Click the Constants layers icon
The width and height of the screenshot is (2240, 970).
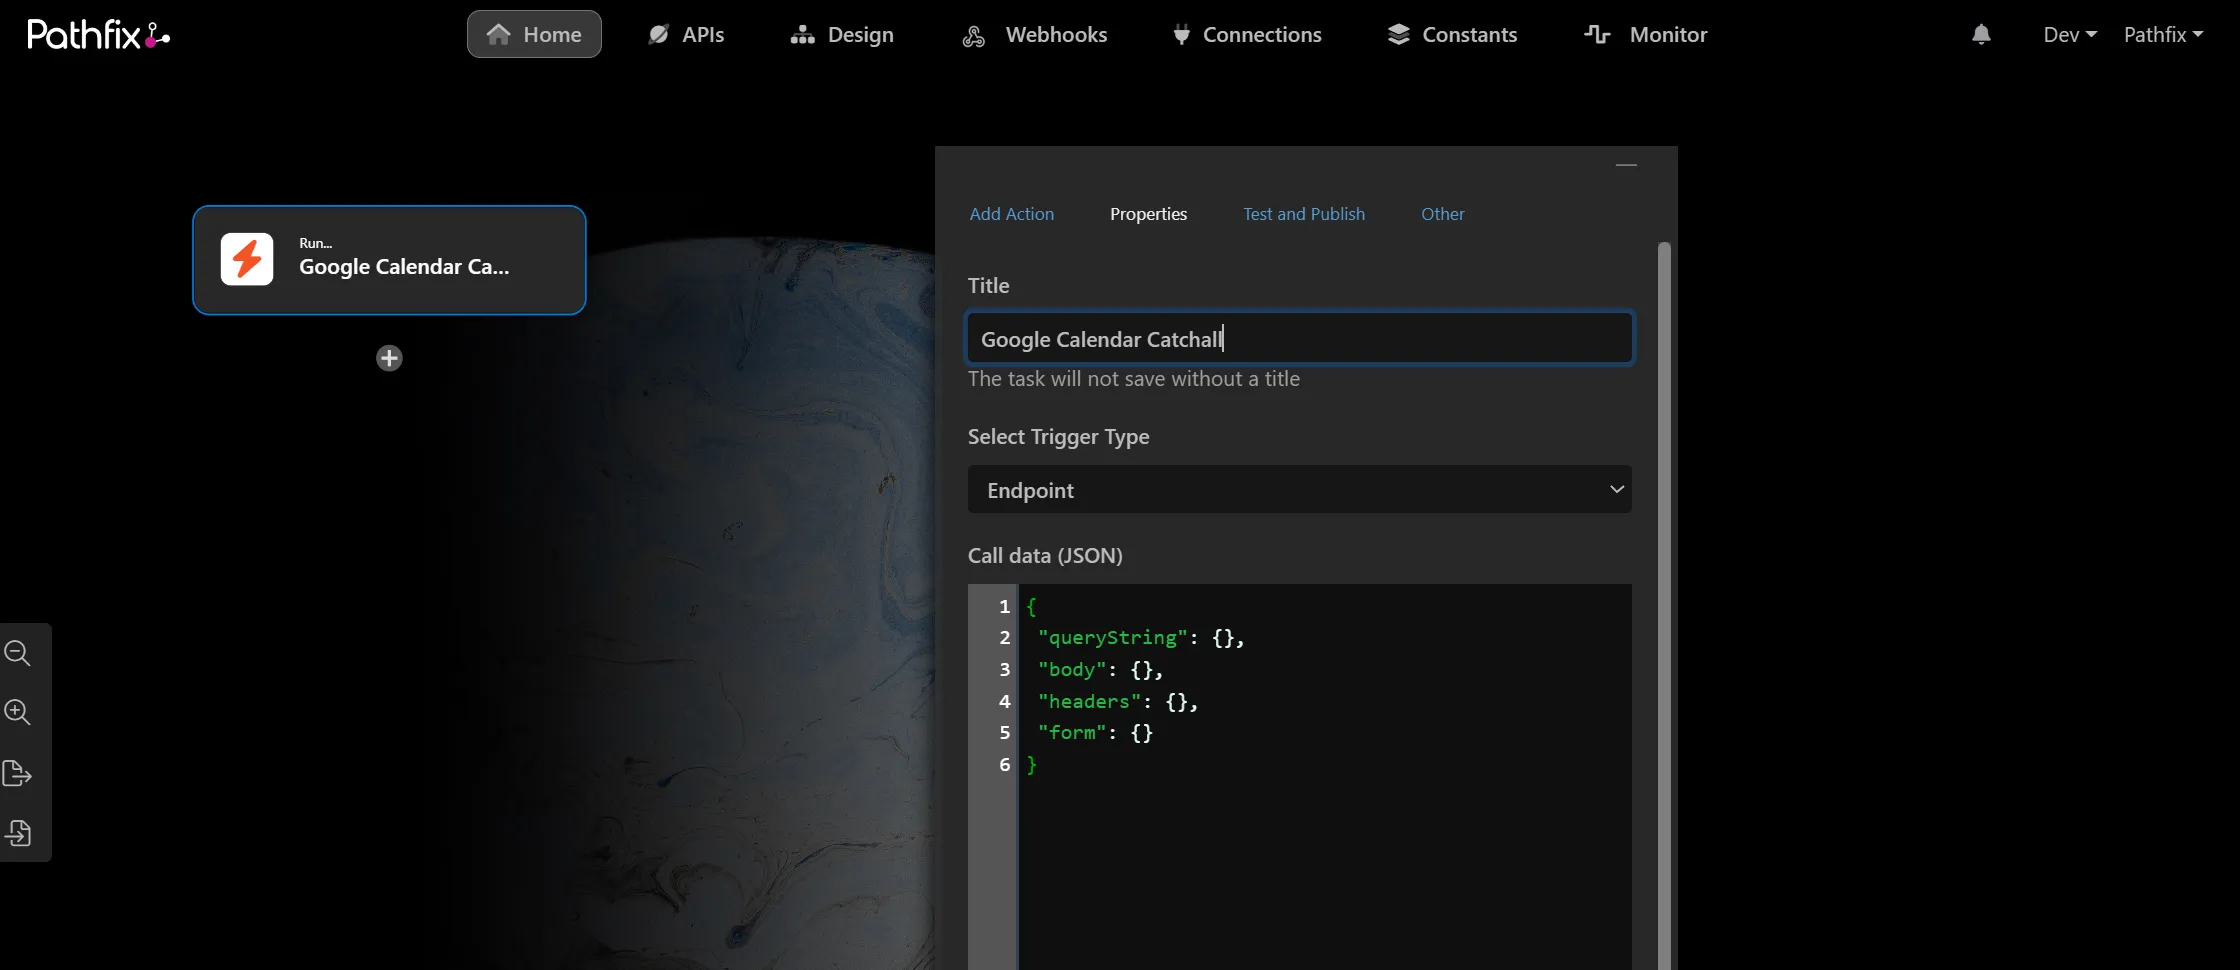1398,34
